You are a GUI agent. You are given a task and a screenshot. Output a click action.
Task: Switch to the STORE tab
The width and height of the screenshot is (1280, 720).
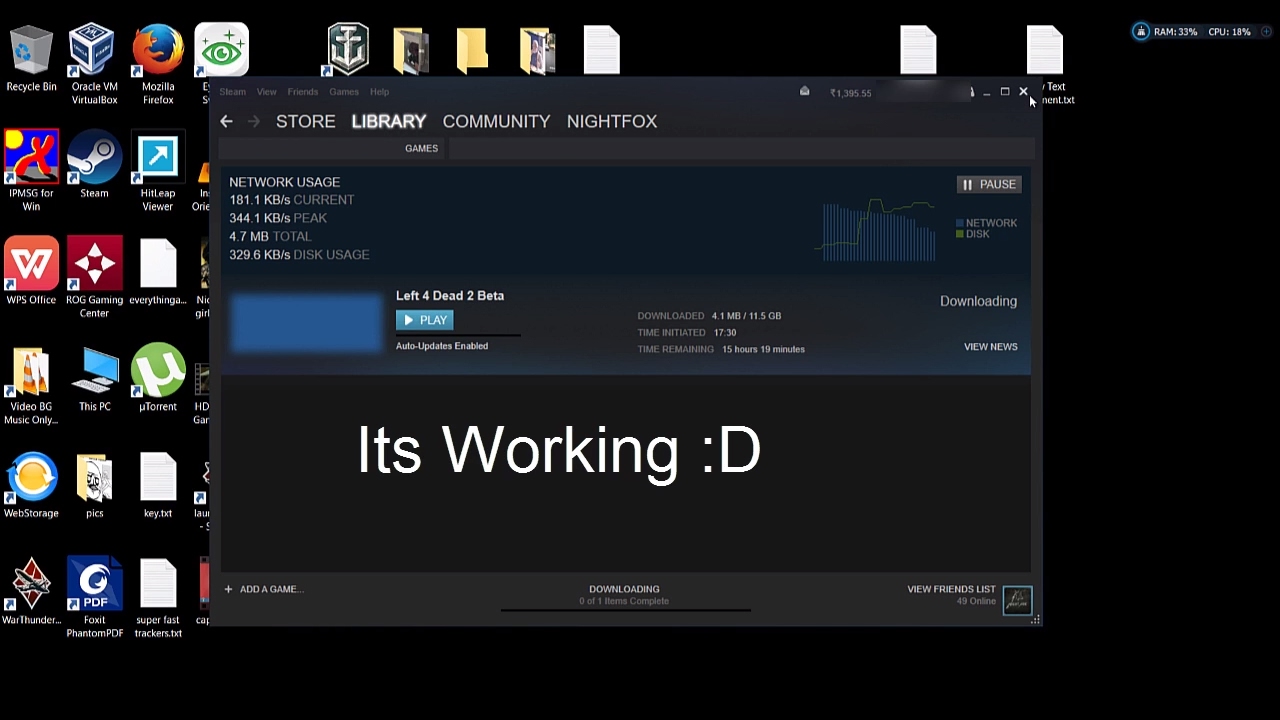(305, 121)
